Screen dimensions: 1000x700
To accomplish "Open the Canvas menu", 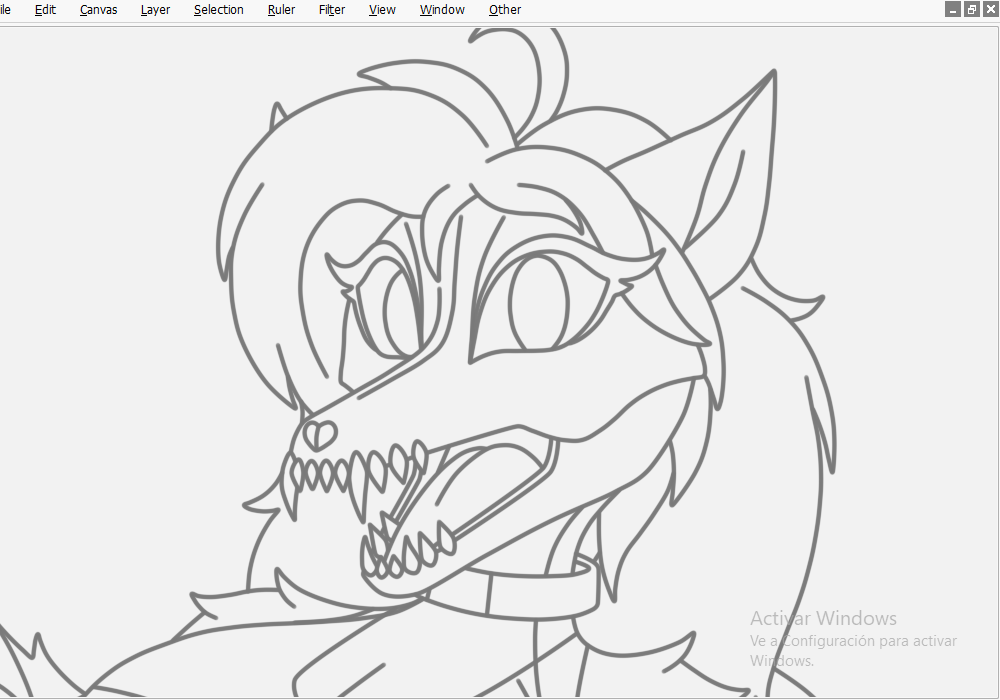I will (98, 10).
